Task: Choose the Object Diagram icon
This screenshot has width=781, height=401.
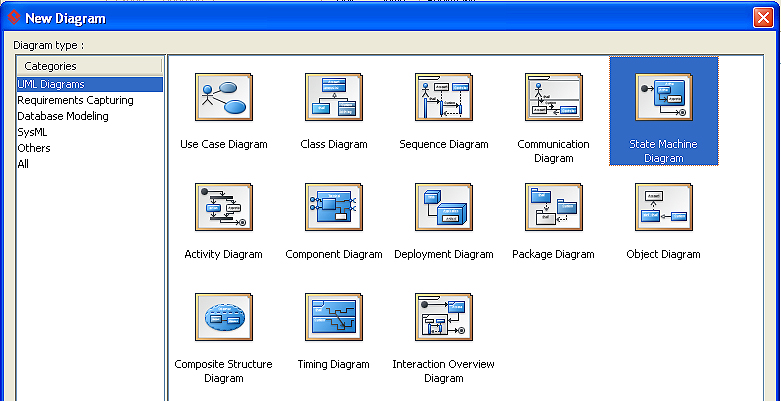Action: click(664, 207)
